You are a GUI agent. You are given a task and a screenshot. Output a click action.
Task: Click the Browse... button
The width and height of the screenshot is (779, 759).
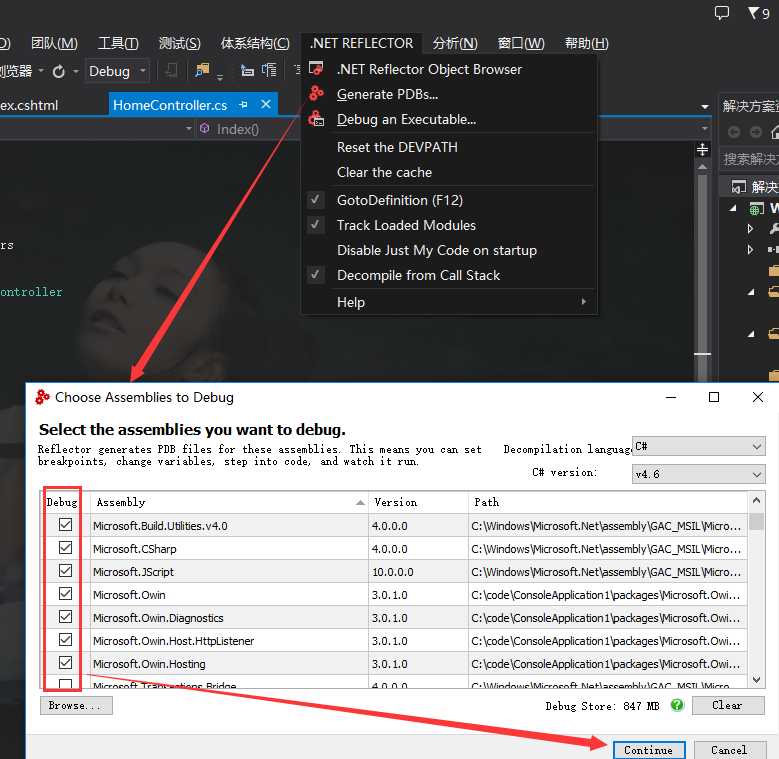pos(77,705)
